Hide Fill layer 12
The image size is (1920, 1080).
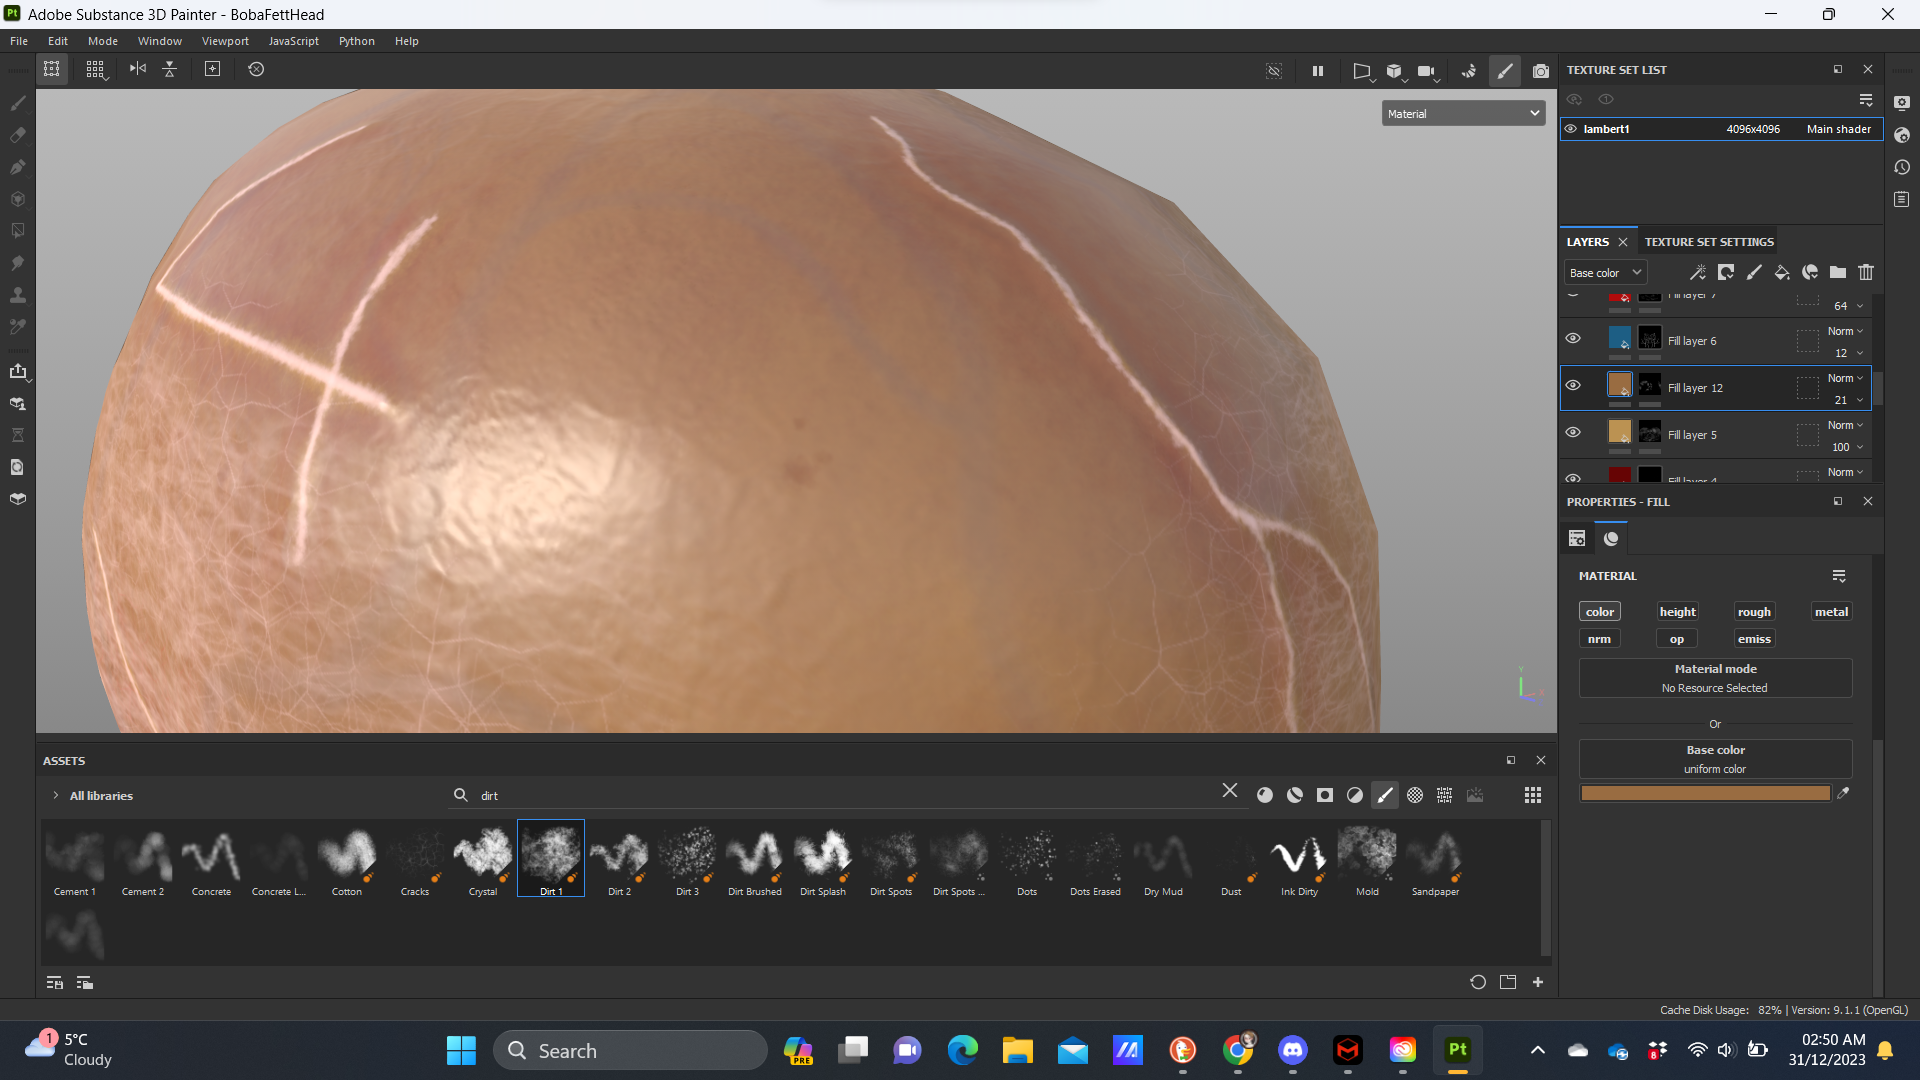[x=1573, y=385]
